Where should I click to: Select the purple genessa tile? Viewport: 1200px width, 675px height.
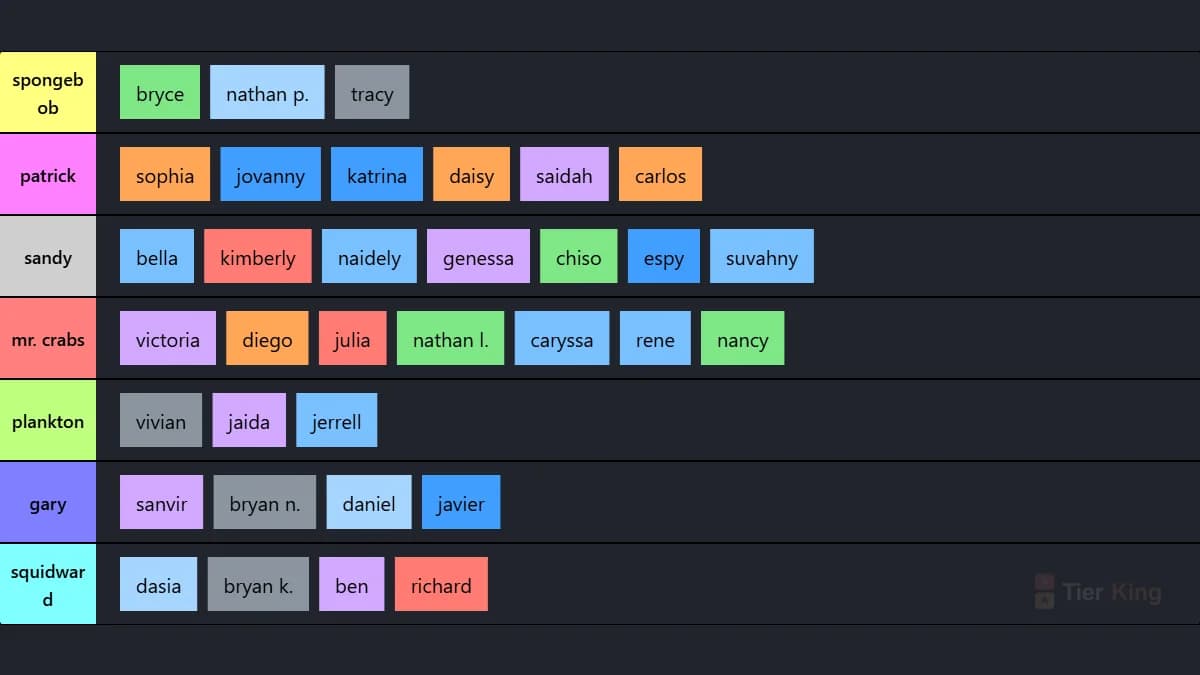coord(478,257)
